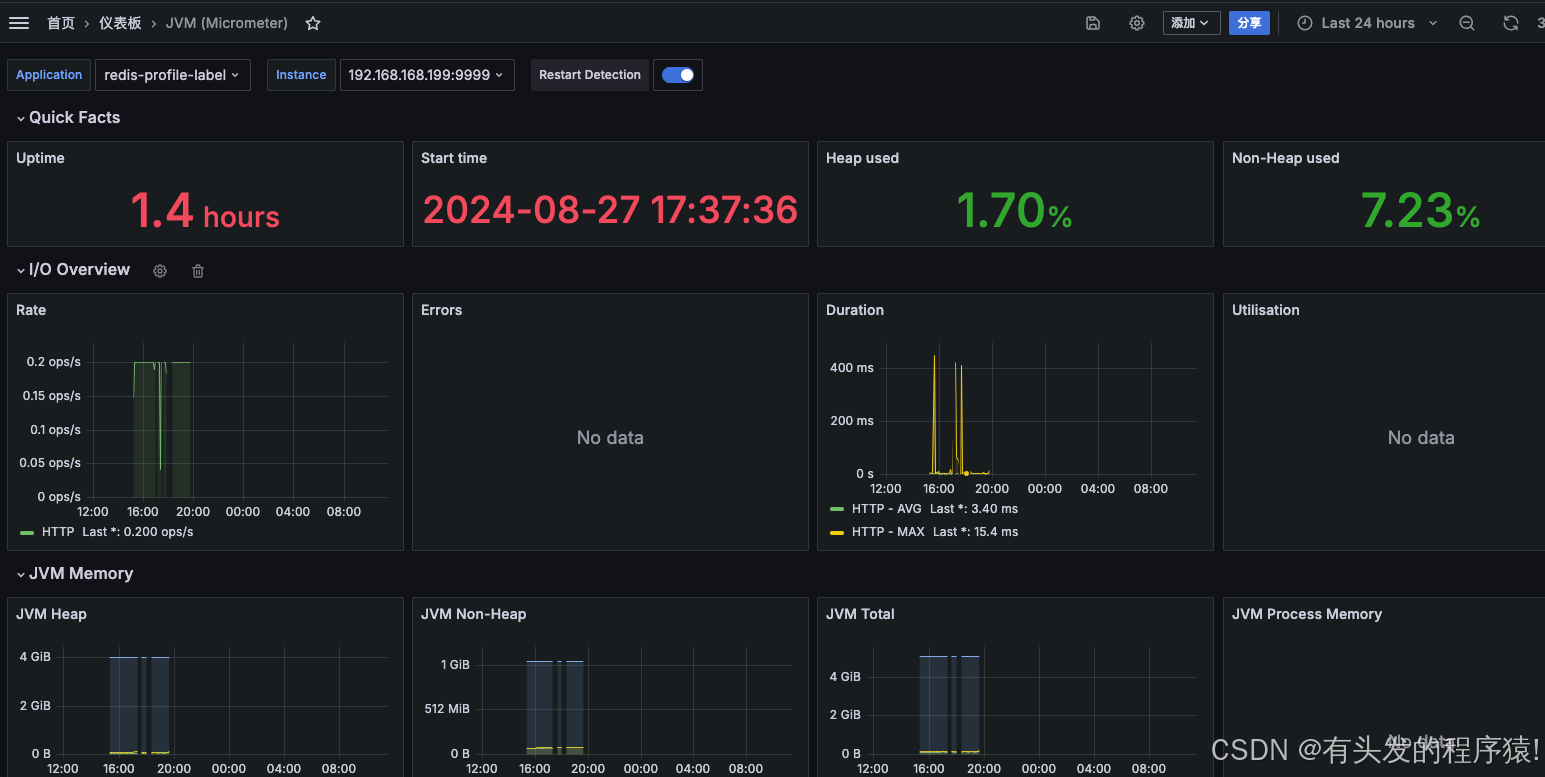
Task: Zoom out the time range
Action: (x=1467, y=23)
